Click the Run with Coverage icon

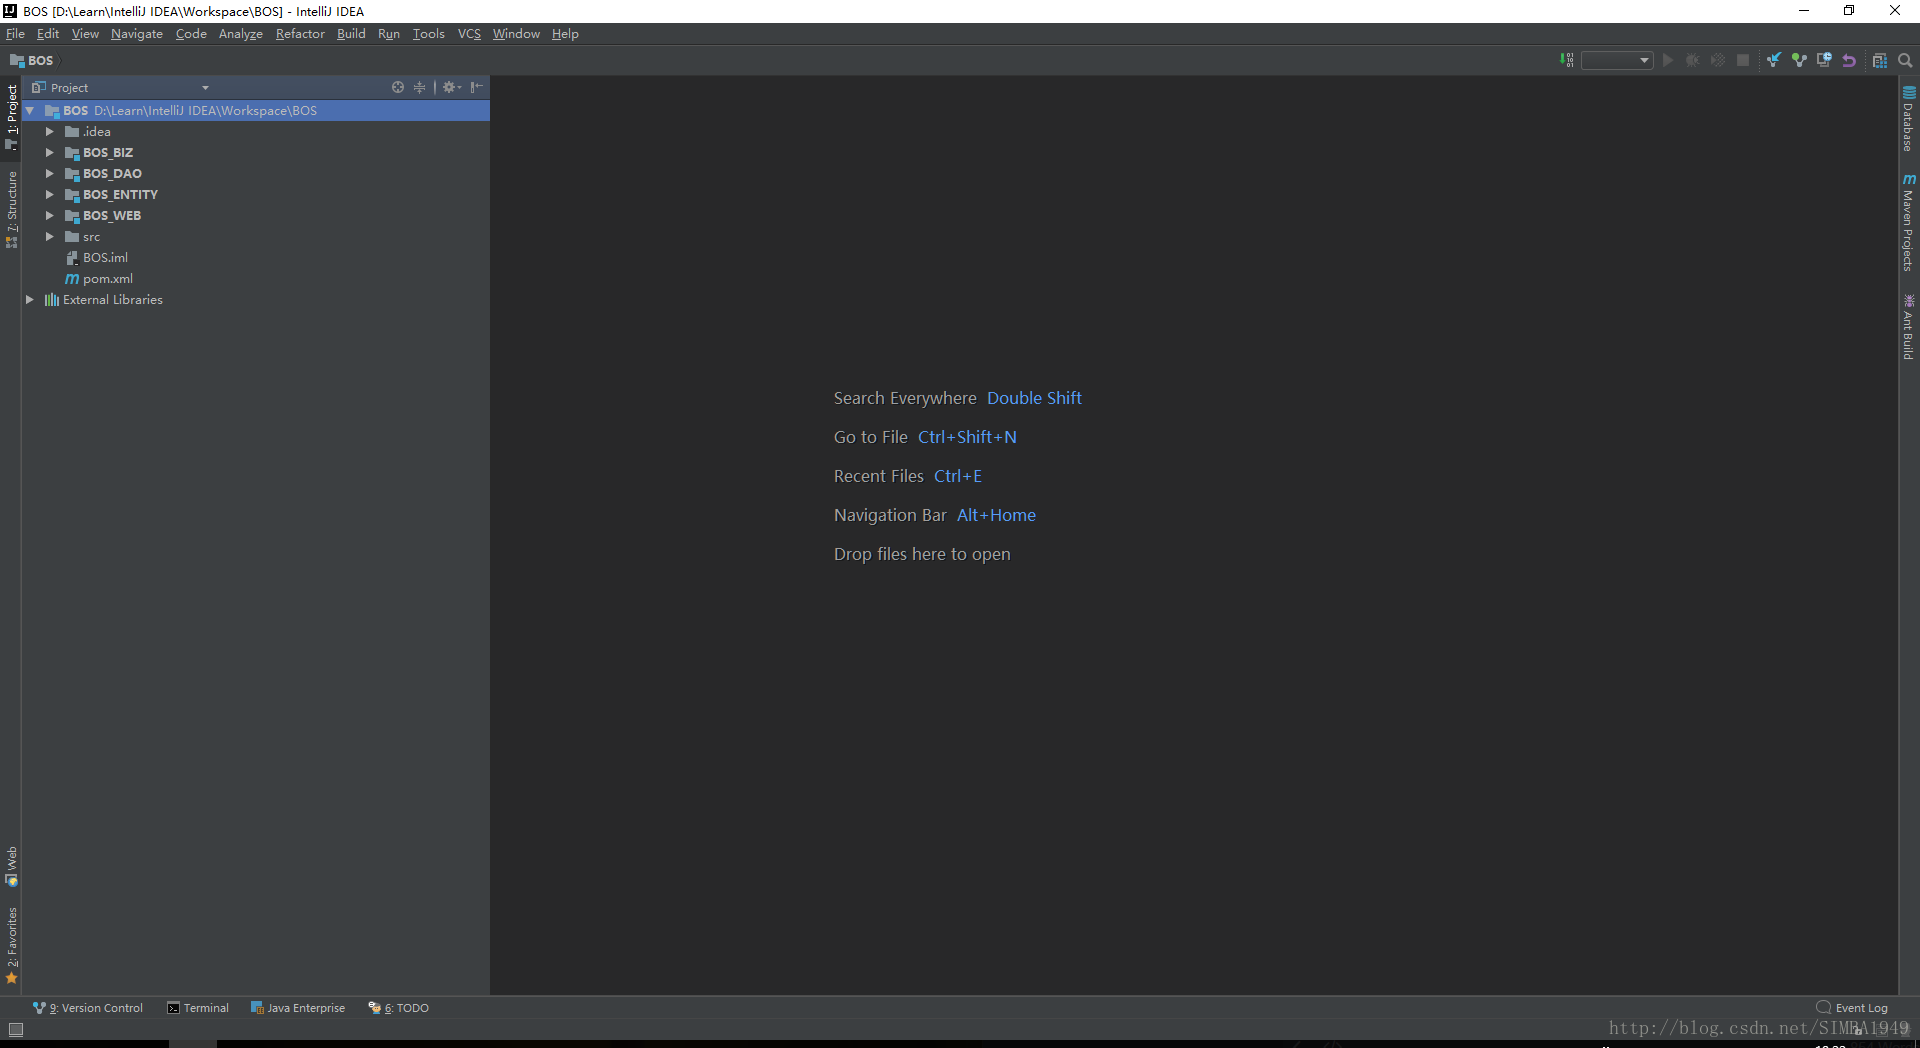1717,60
